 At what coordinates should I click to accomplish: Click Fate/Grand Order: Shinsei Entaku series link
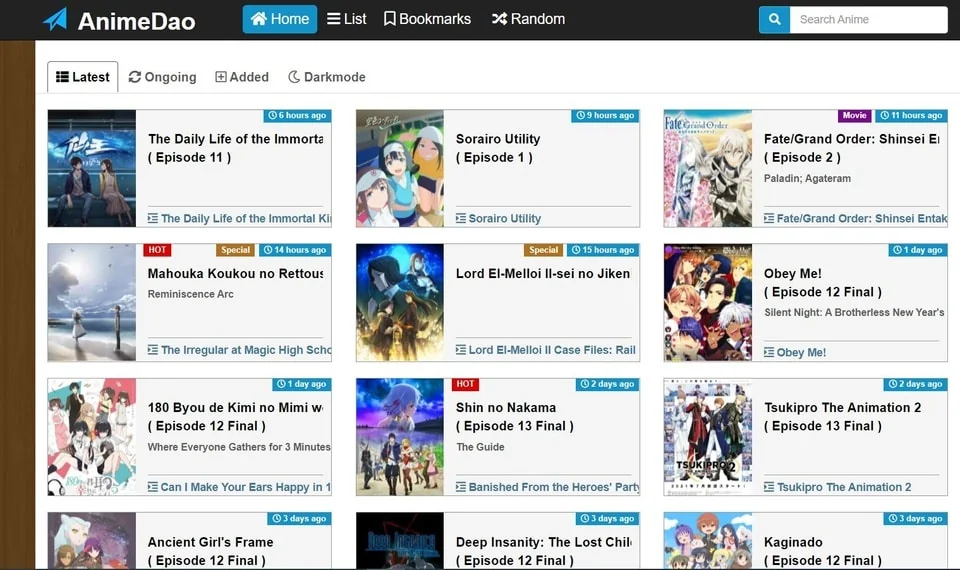(x=855, y=219)
